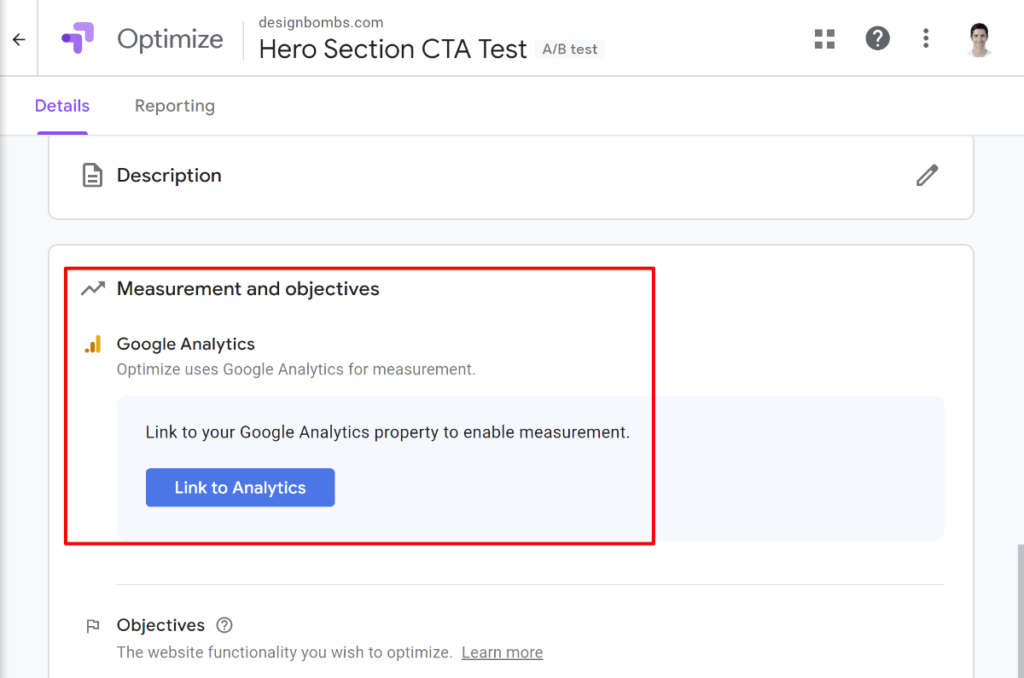Click the page vertical scrollbar

pos(1020,610)
